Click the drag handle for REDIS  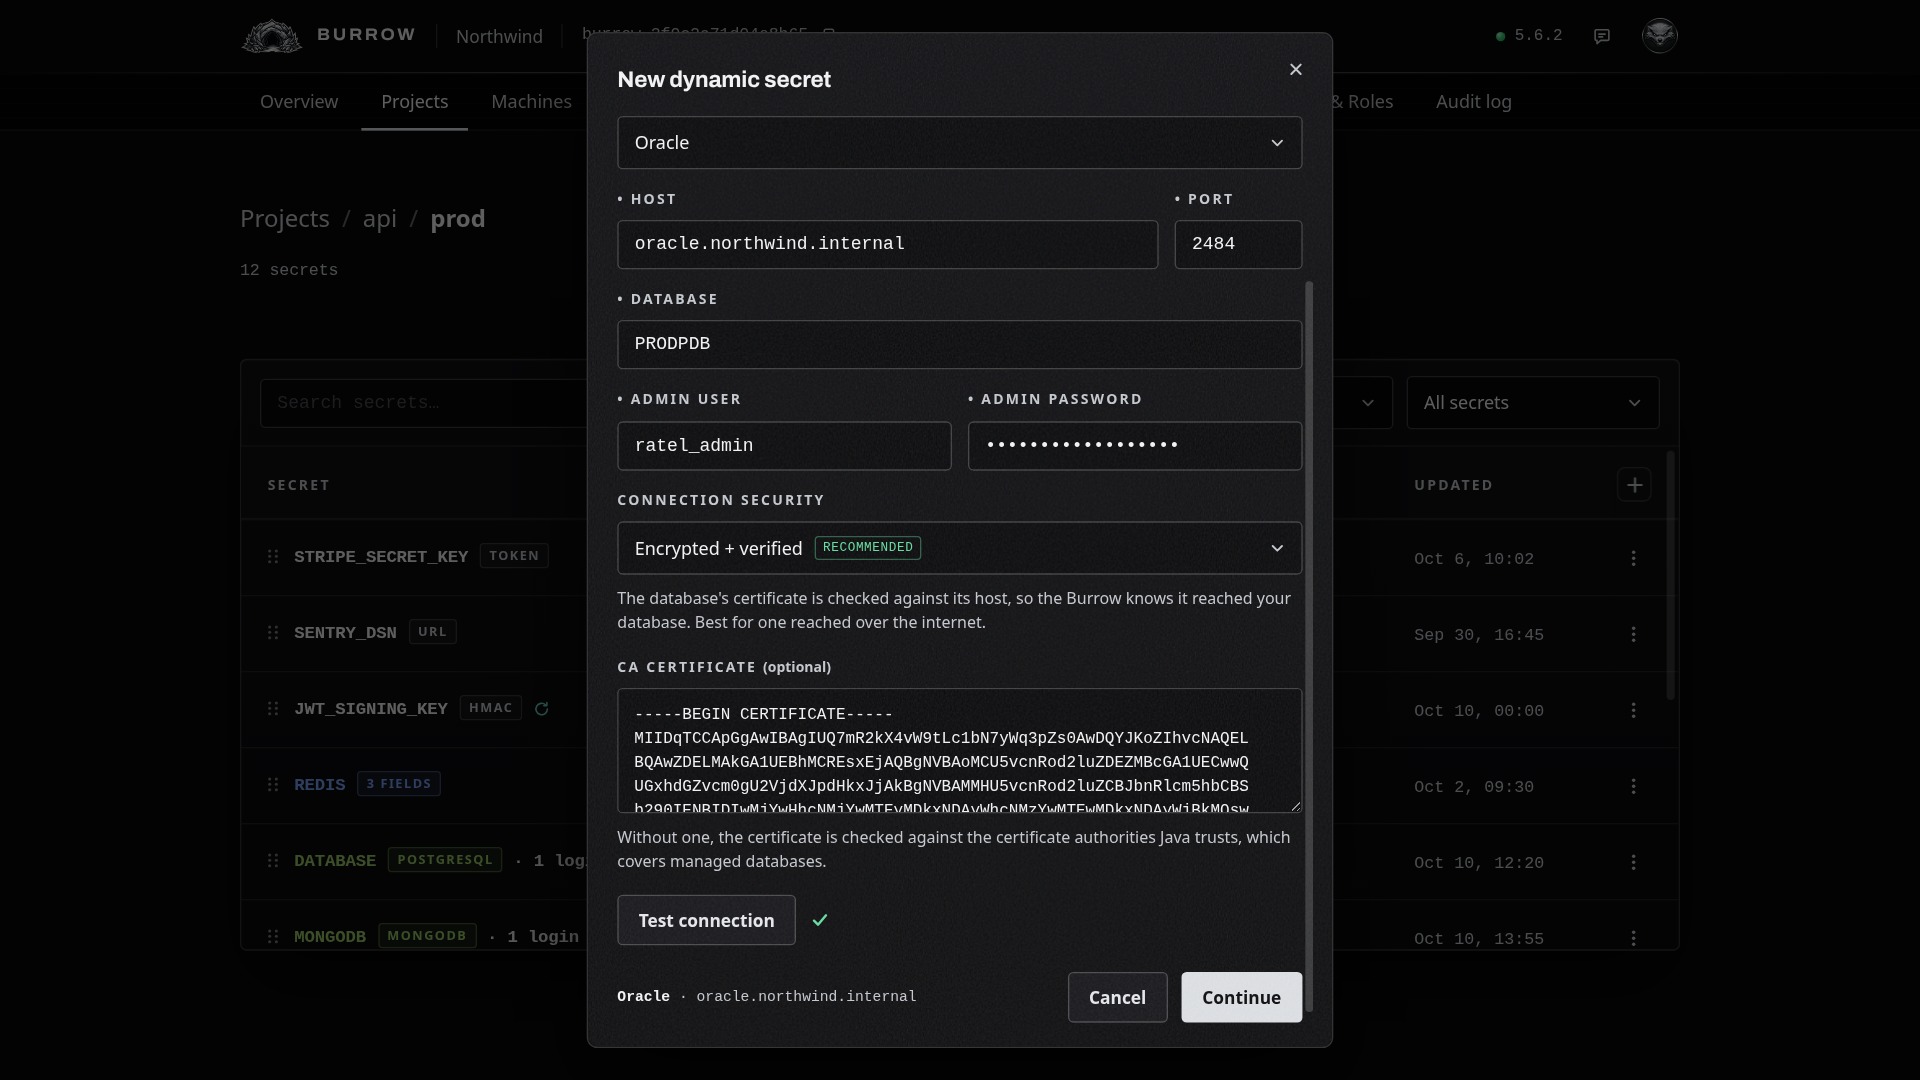[273, 784]
